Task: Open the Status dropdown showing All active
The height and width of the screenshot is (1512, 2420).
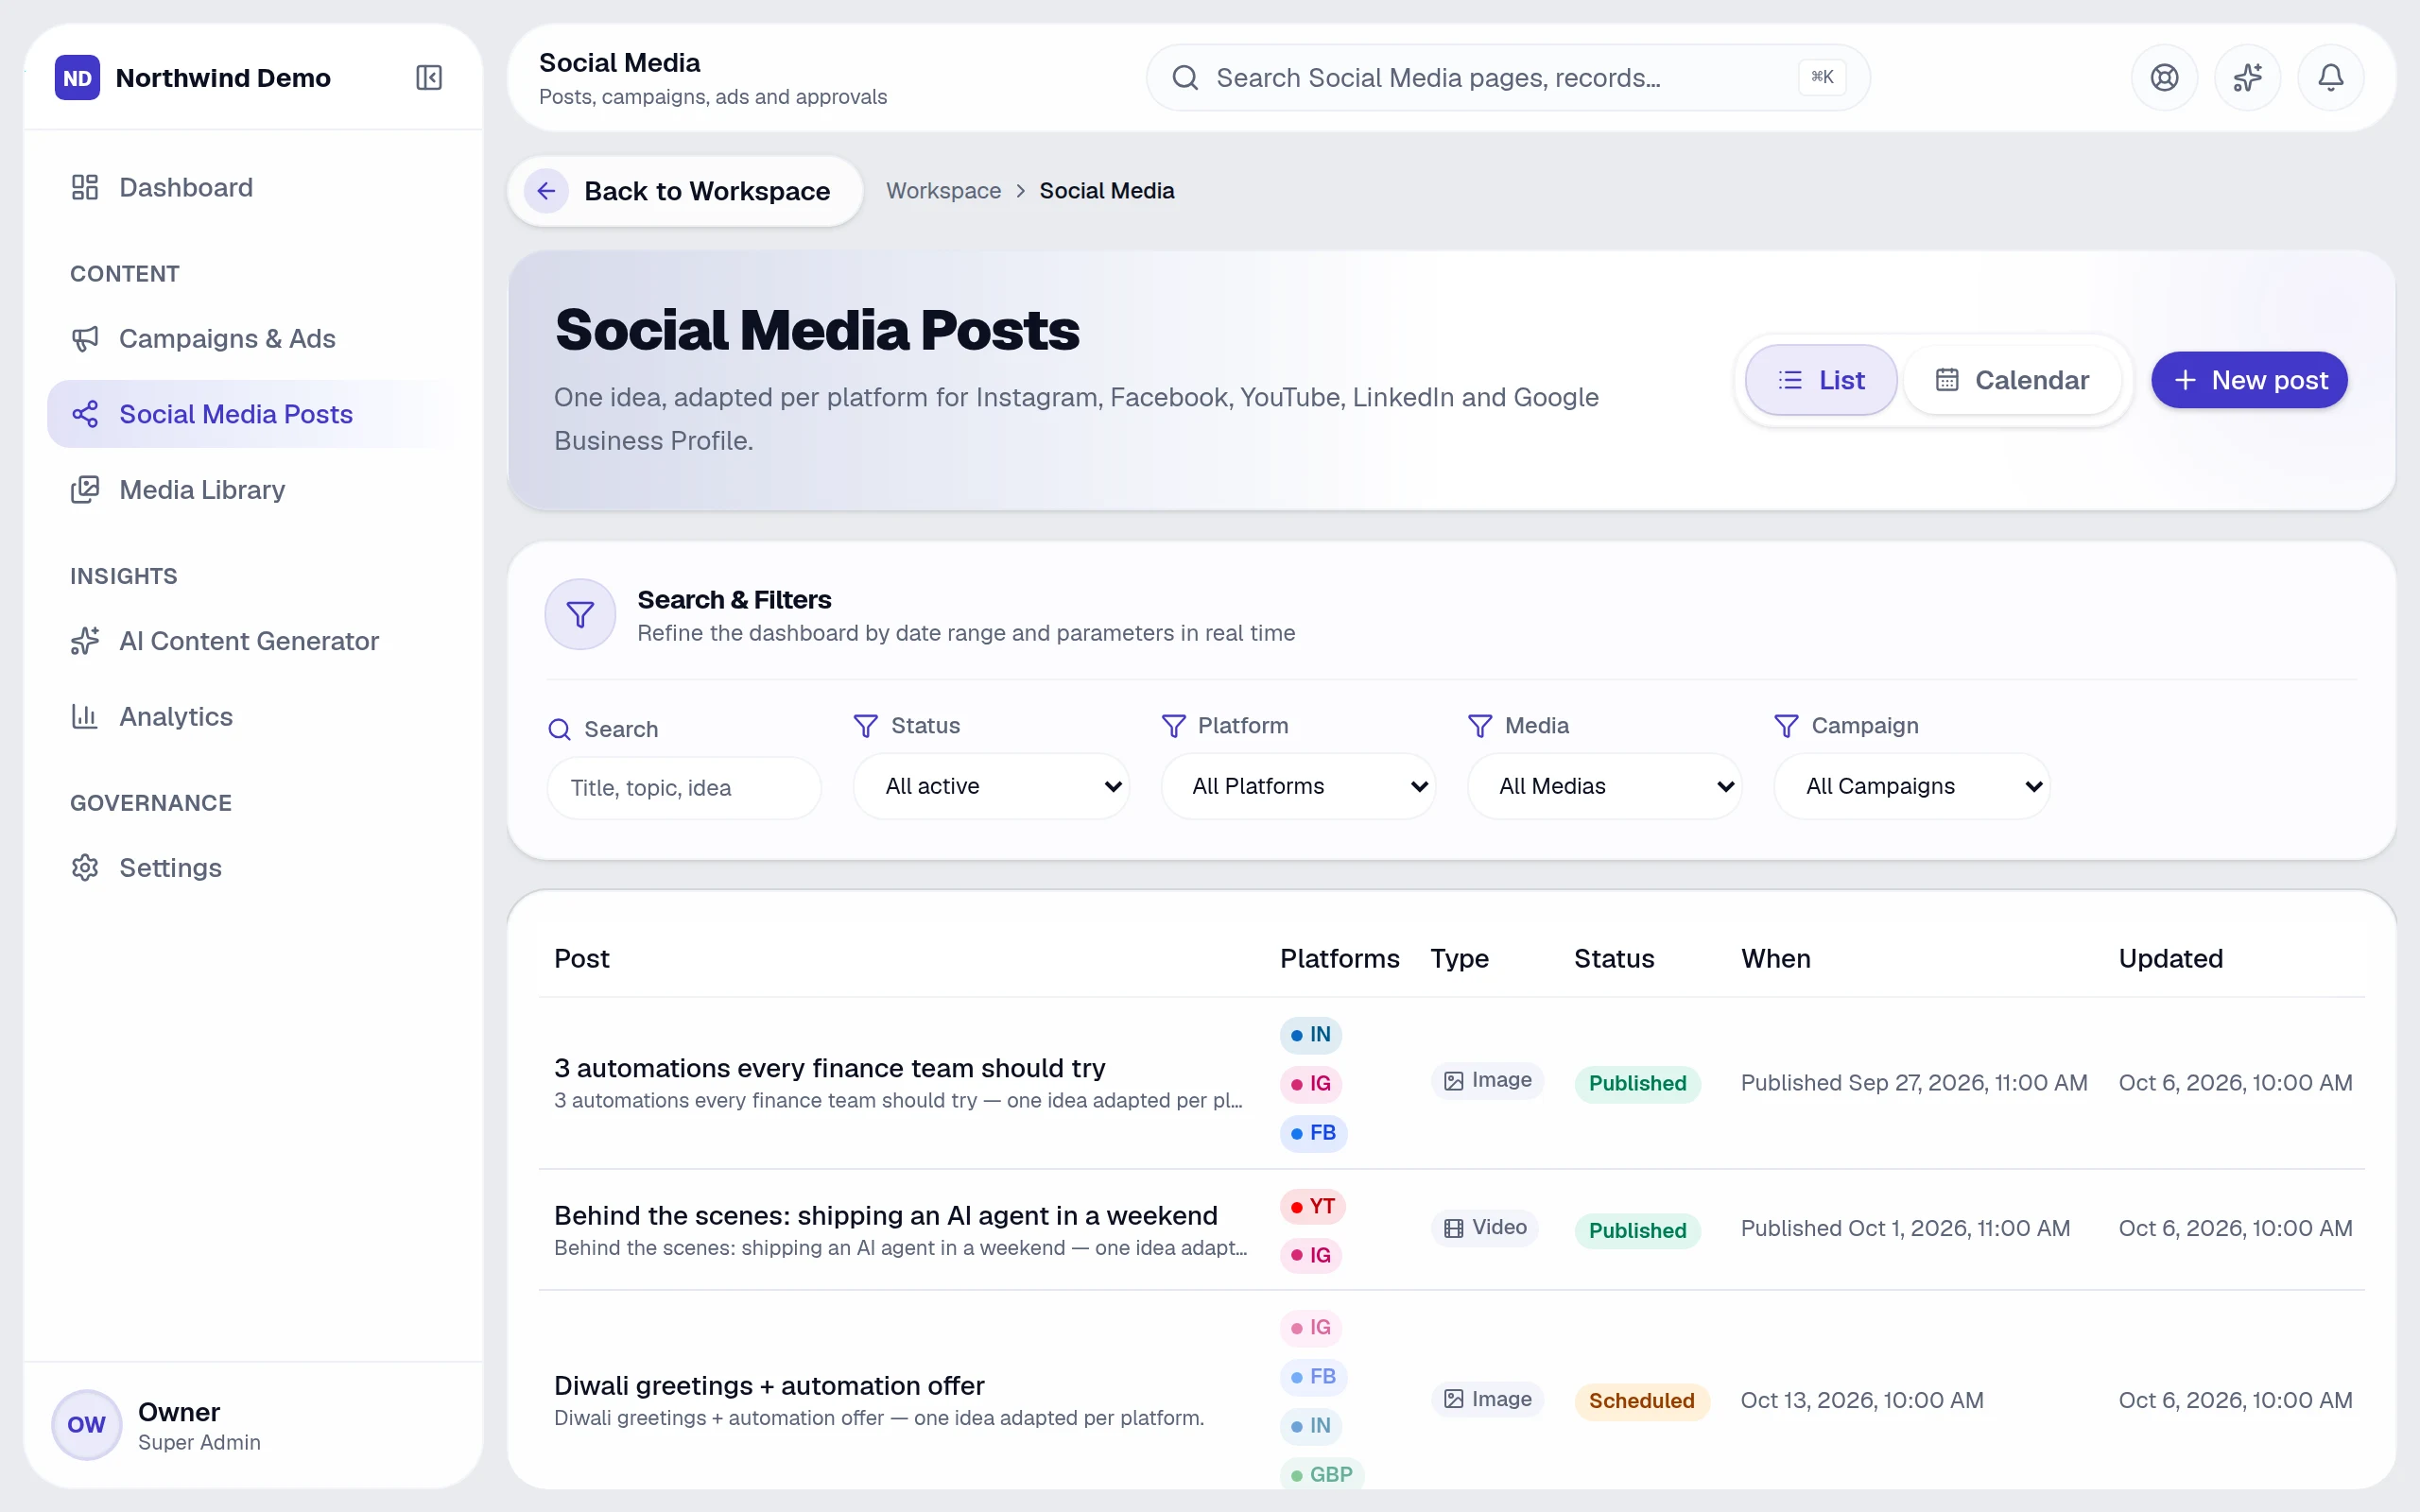Action: 991,786
